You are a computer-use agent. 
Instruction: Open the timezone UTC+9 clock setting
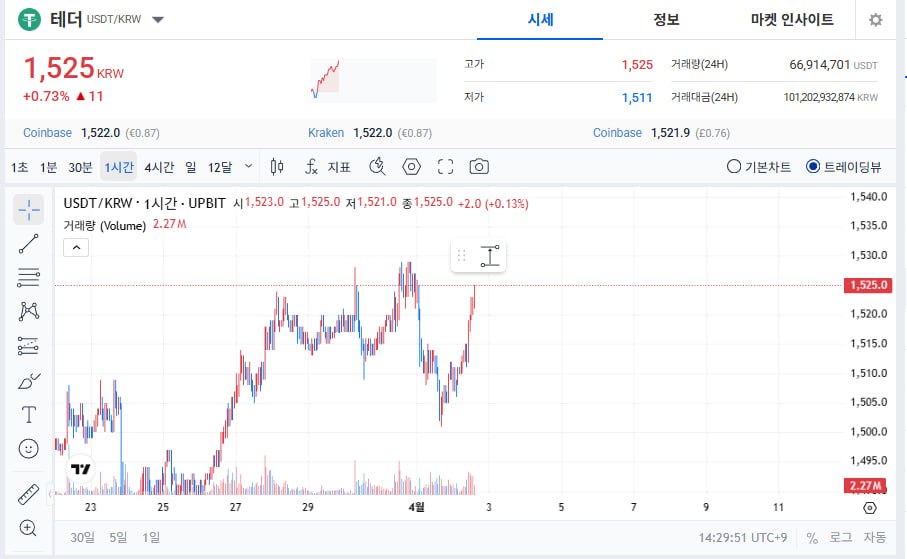(x=743, y=538)
